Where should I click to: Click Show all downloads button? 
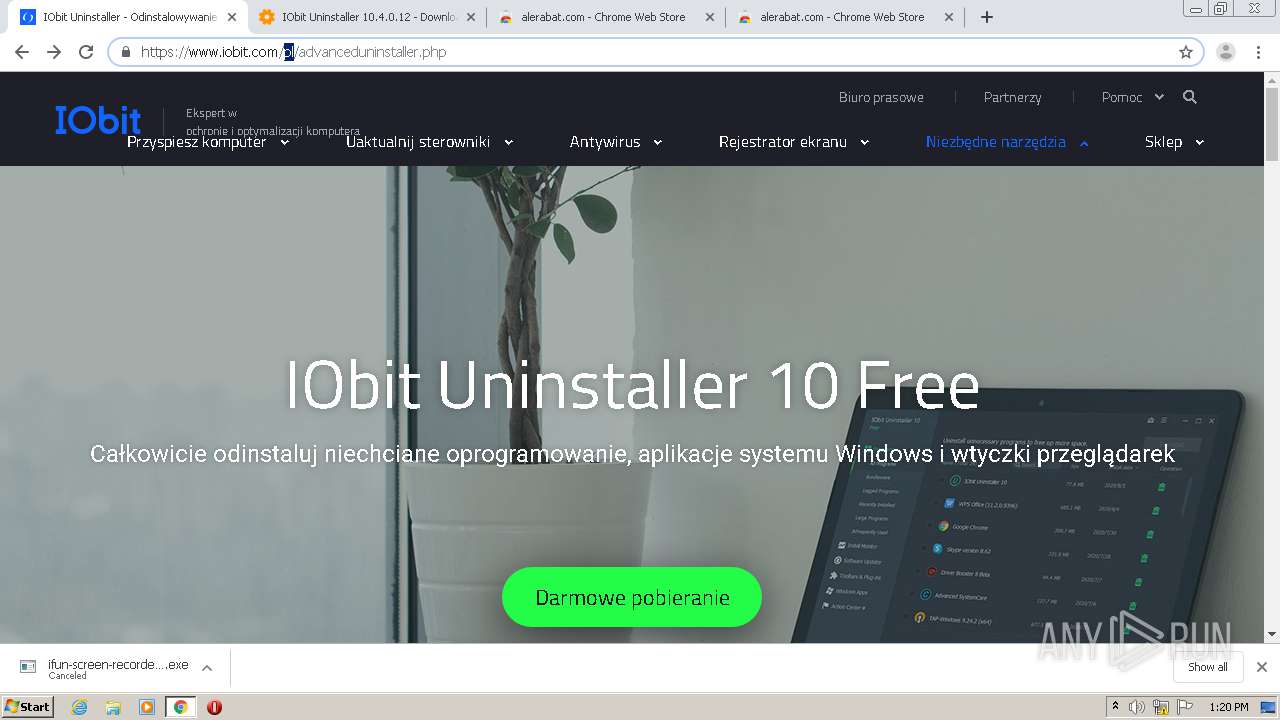(x=1208, y=667)
